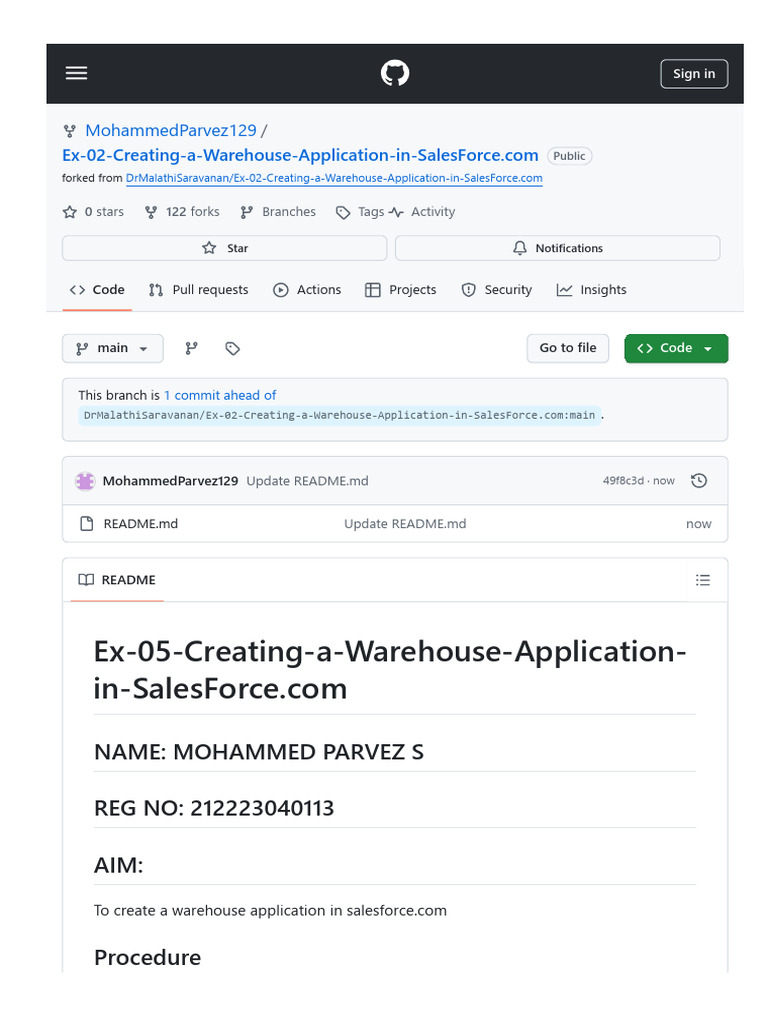Switch to the Pull requests tab
The image size is (768, 1024).
point(199,290)
